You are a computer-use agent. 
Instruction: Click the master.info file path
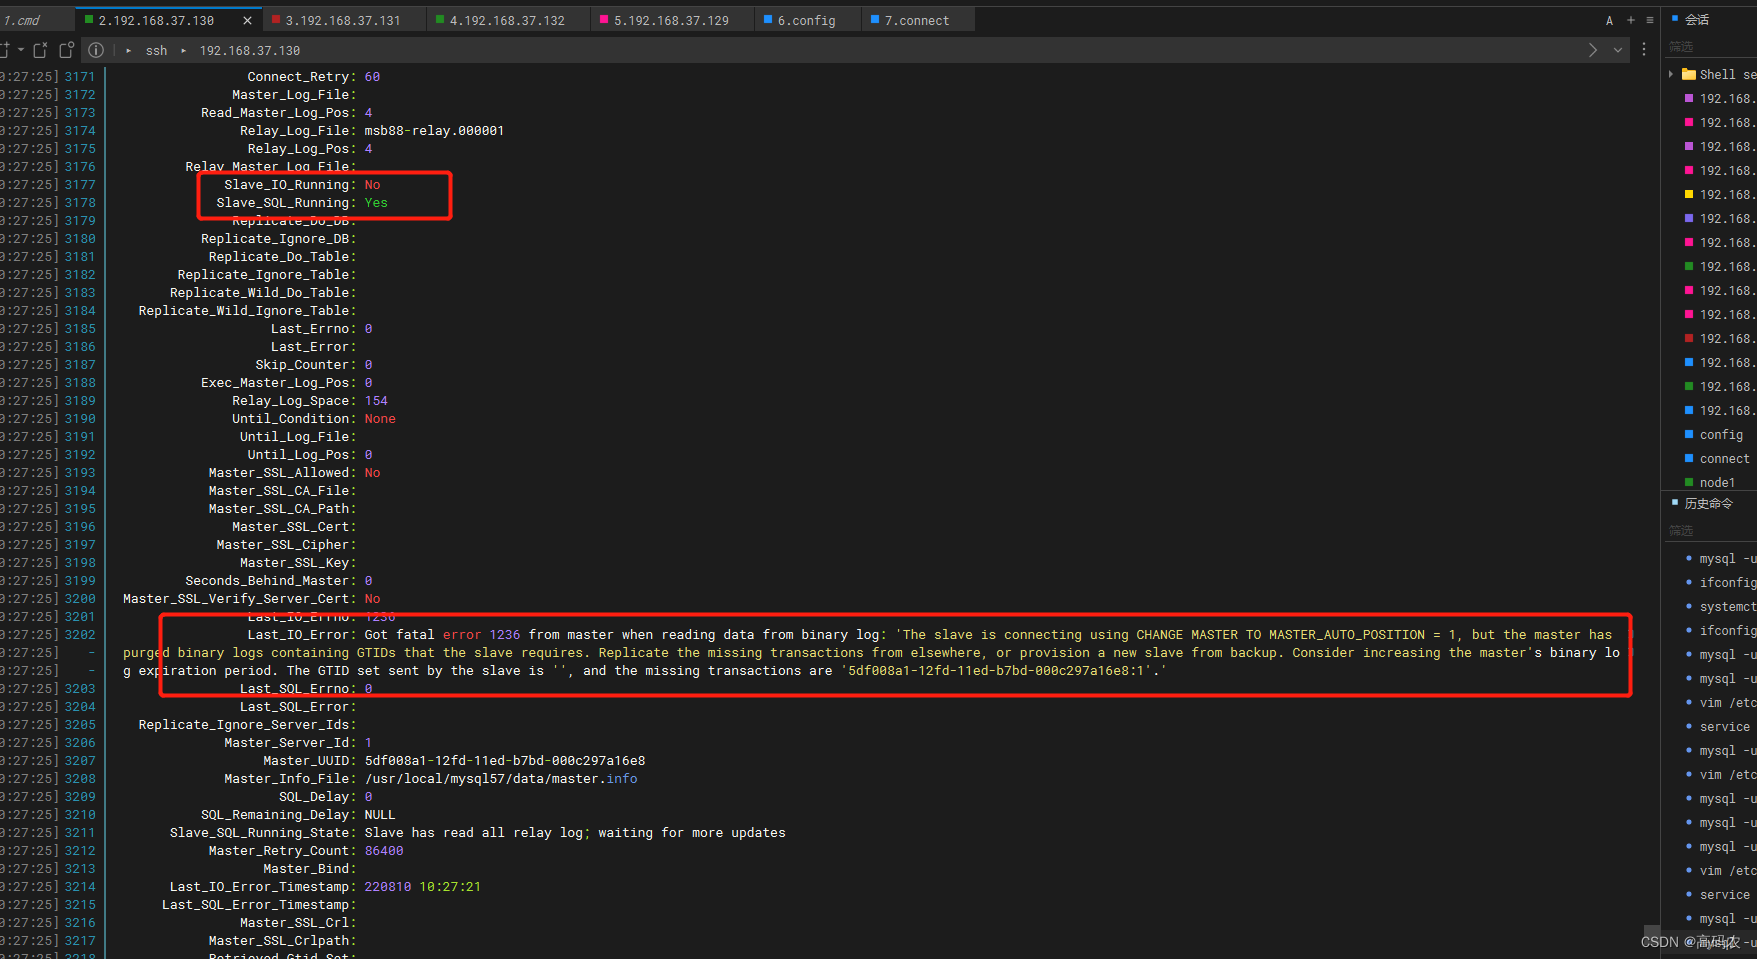501,778
